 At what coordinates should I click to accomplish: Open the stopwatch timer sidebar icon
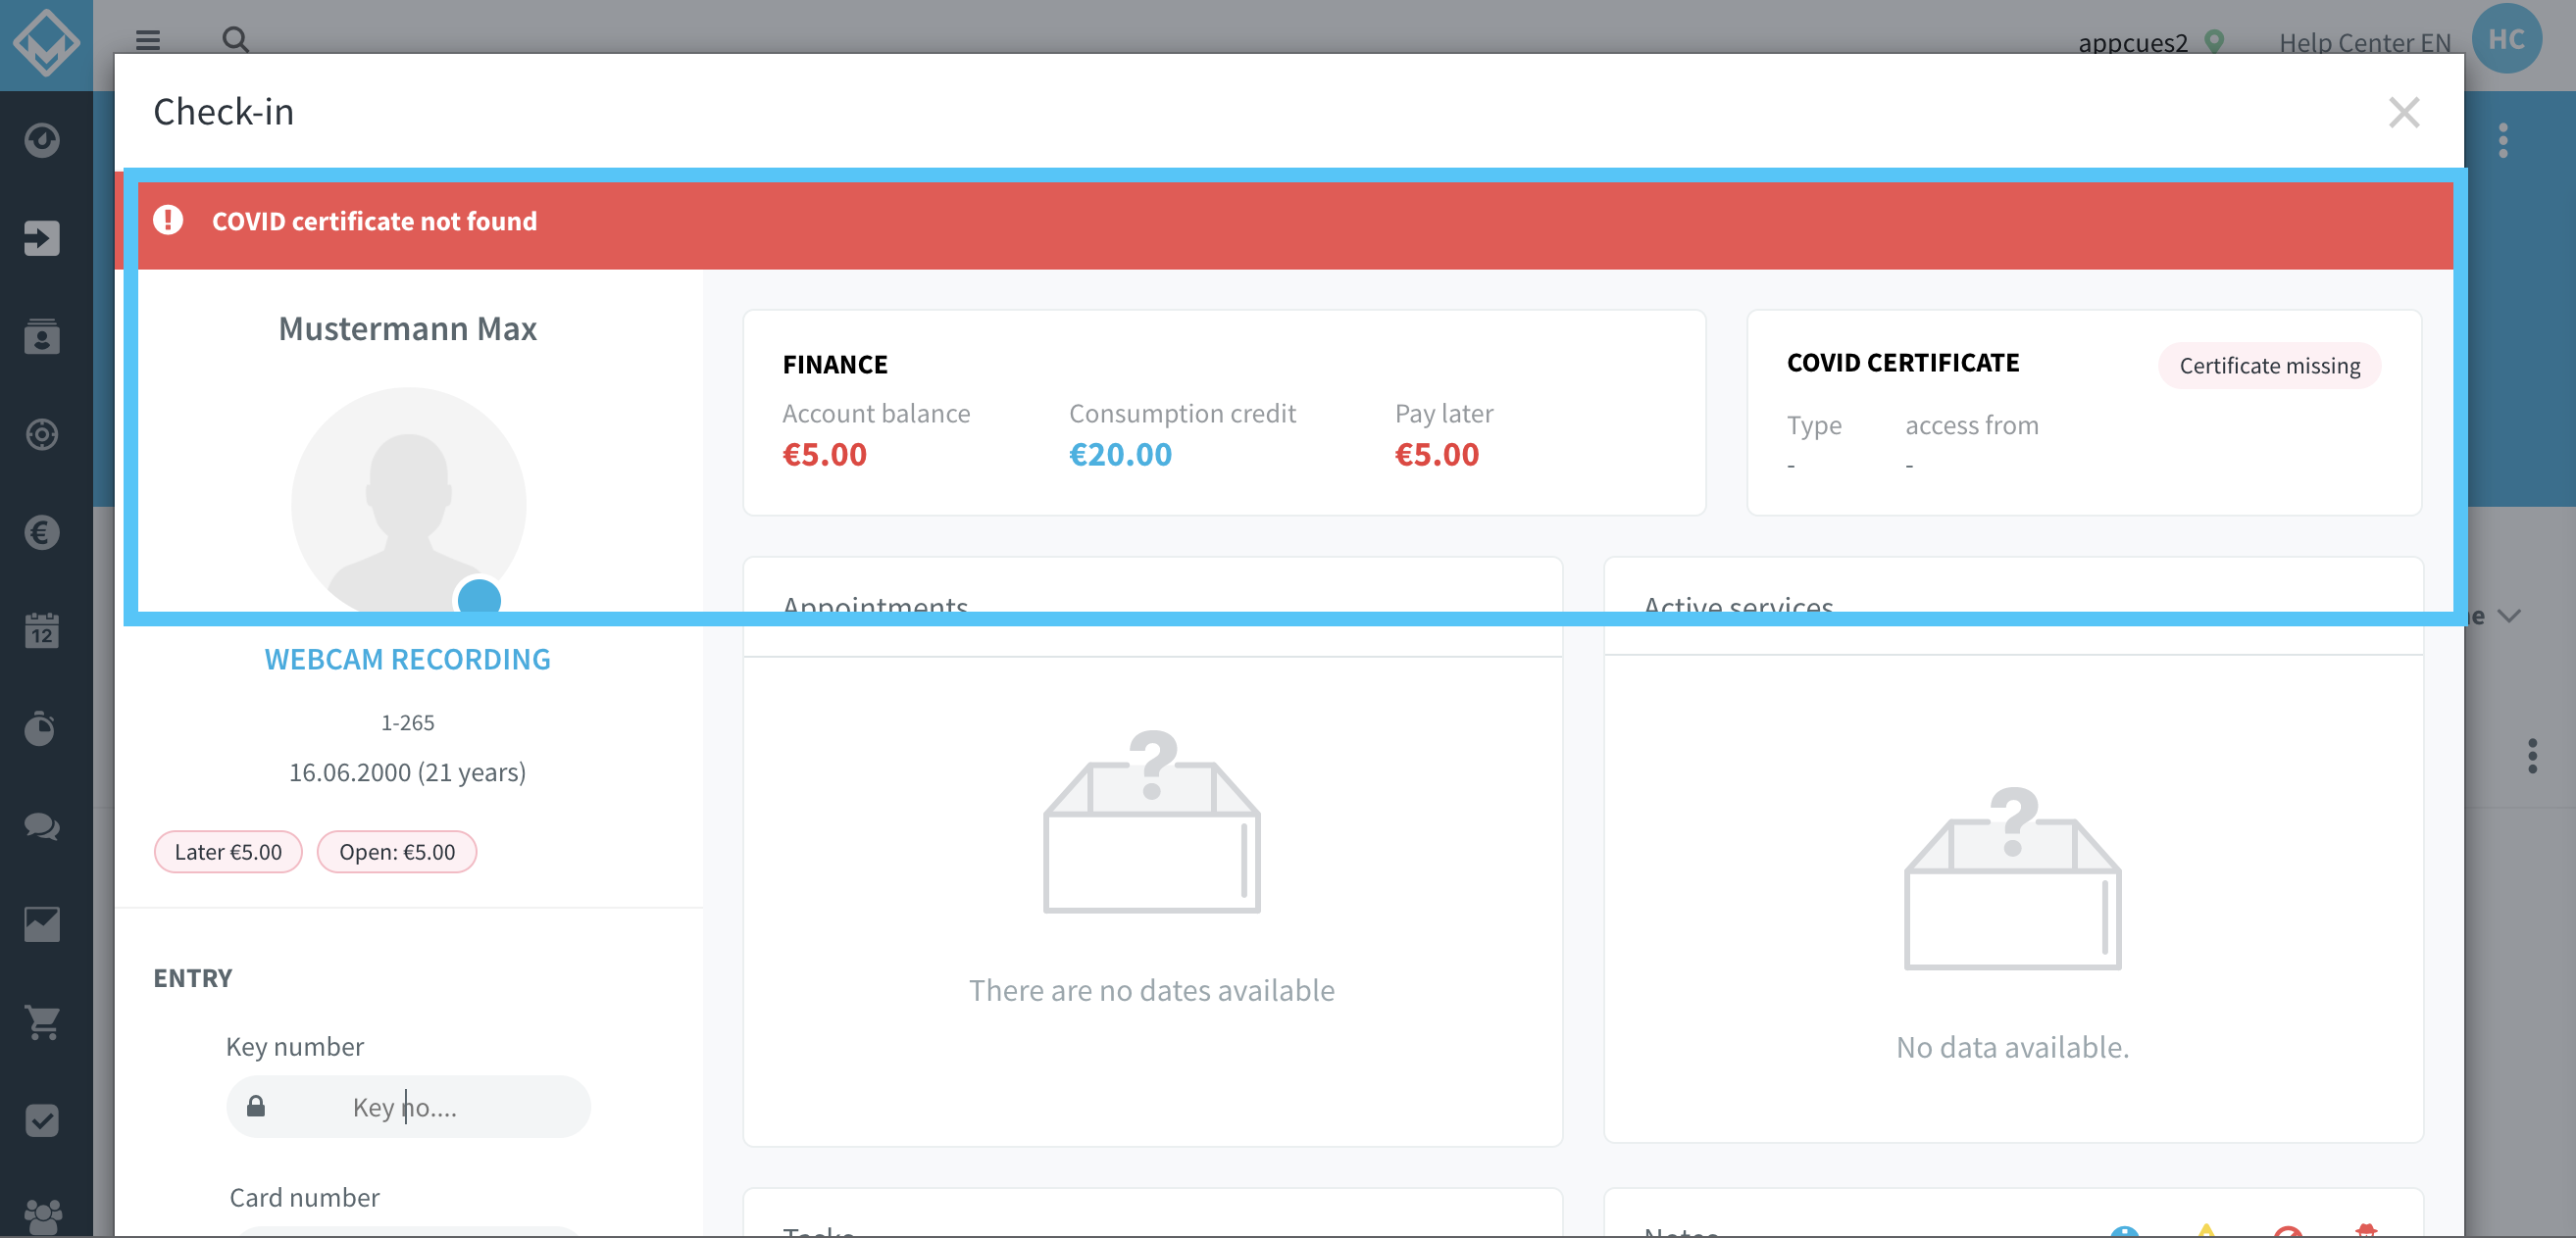[42, 728]
